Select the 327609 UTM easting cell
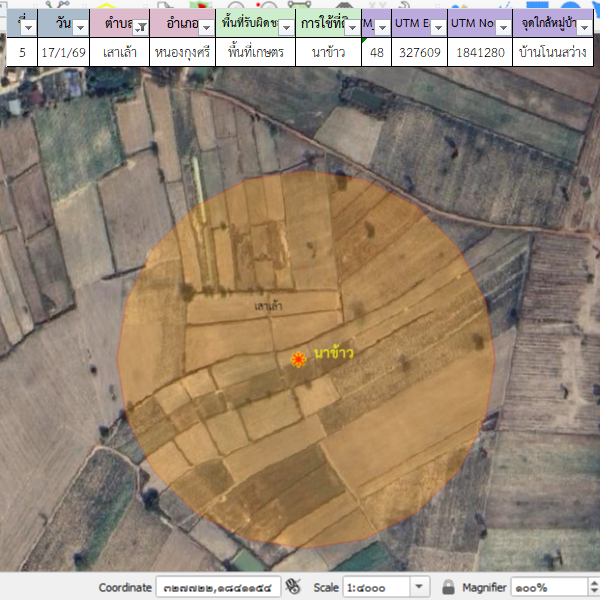This screenshot has height=600, width=600. pyautogui.click(x=417, y=52)
